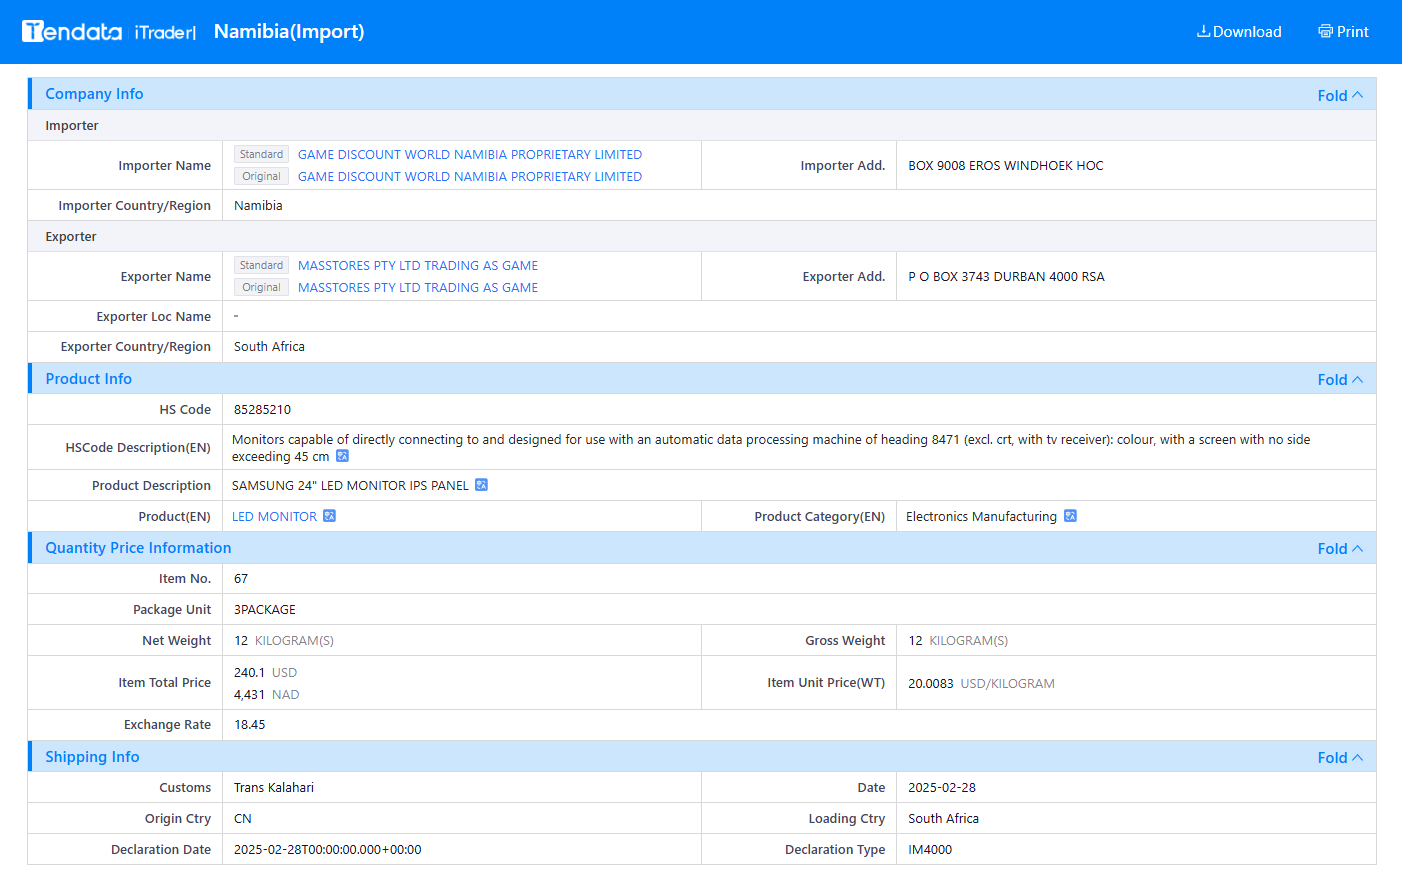Click the 3PACKAGE package unit value
Image resolution: width=1402 pixels, height=887 pixels.
pos(265,609)
